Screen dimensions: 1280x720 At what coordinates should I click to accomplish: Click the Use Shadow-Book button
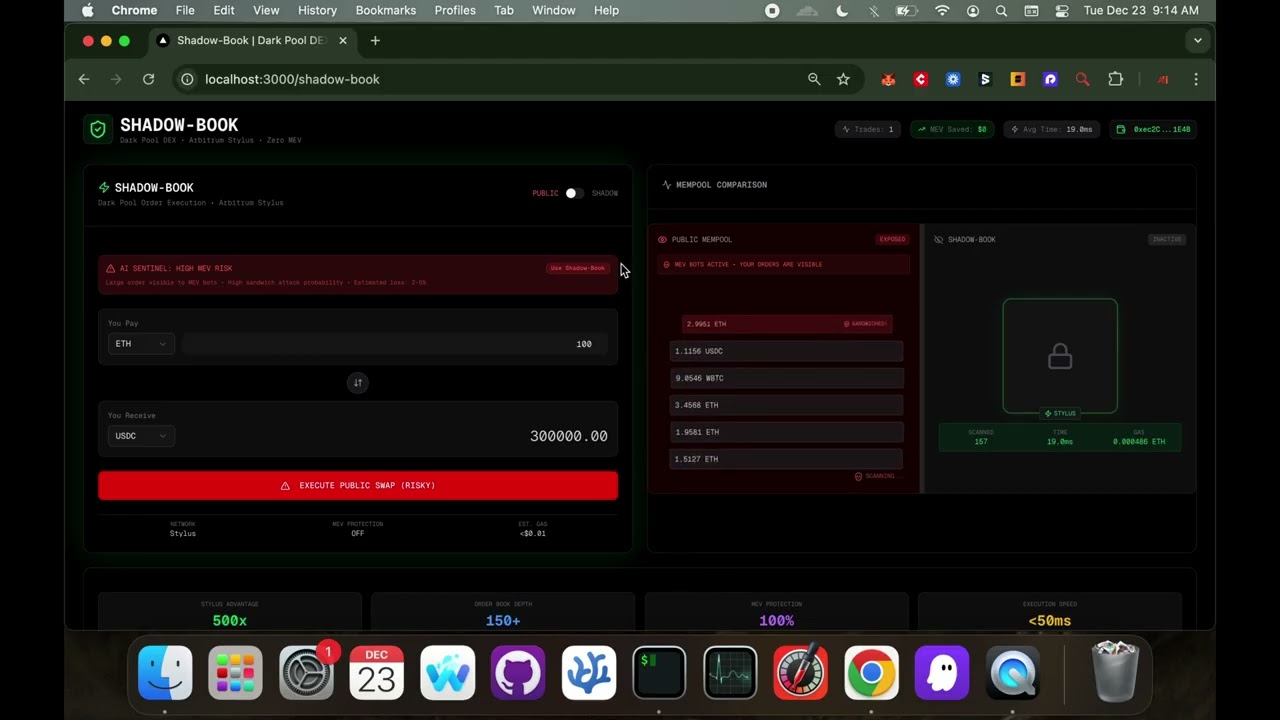pos(578,268)
